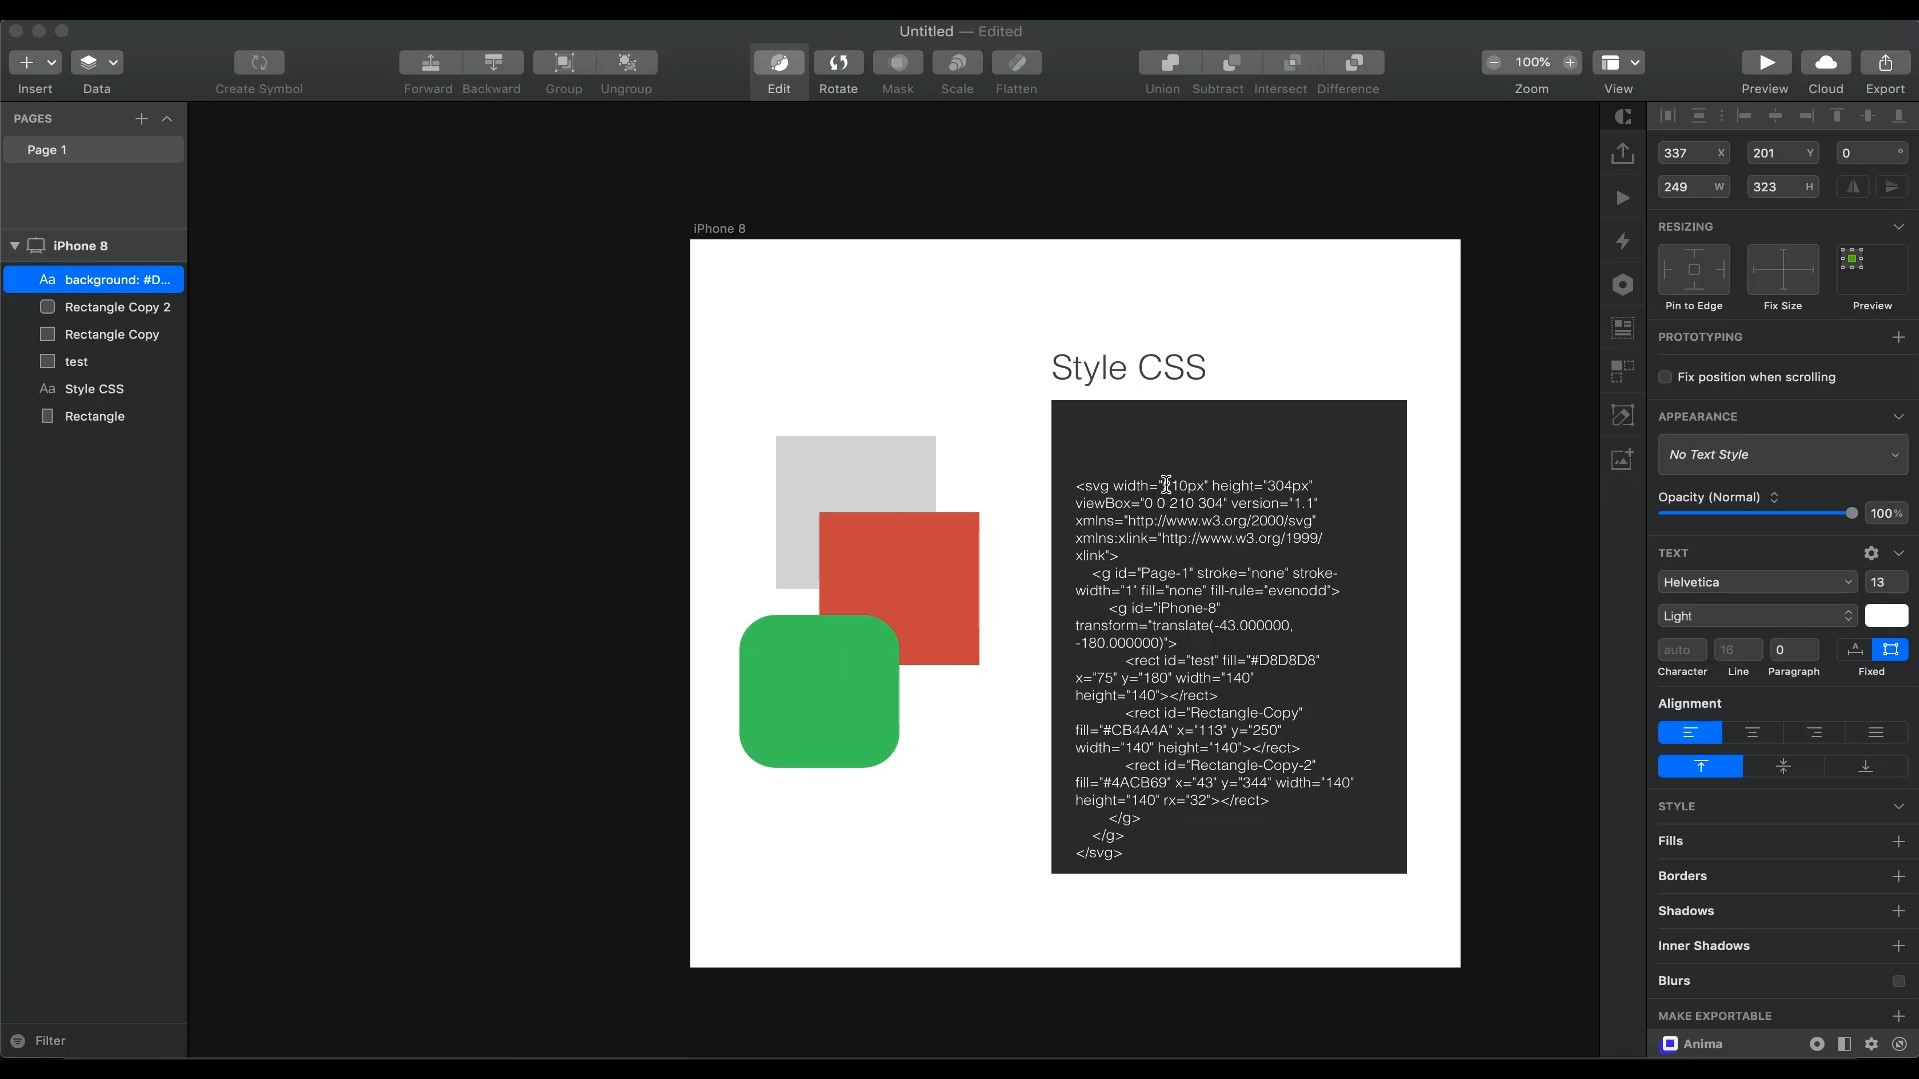Click the Create Symbol toolbar icon

(259, 62)
